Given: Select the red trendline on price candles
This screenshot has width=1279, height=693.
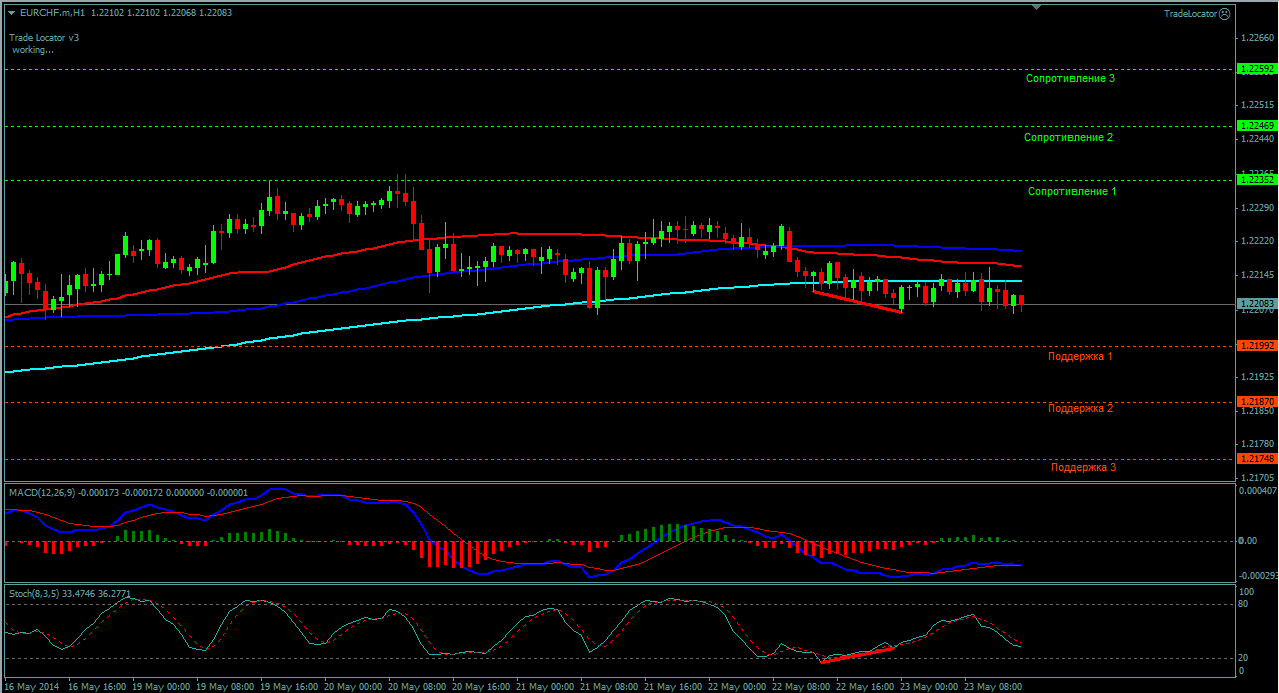Looking at the screenshot, I should click(858, 302).
